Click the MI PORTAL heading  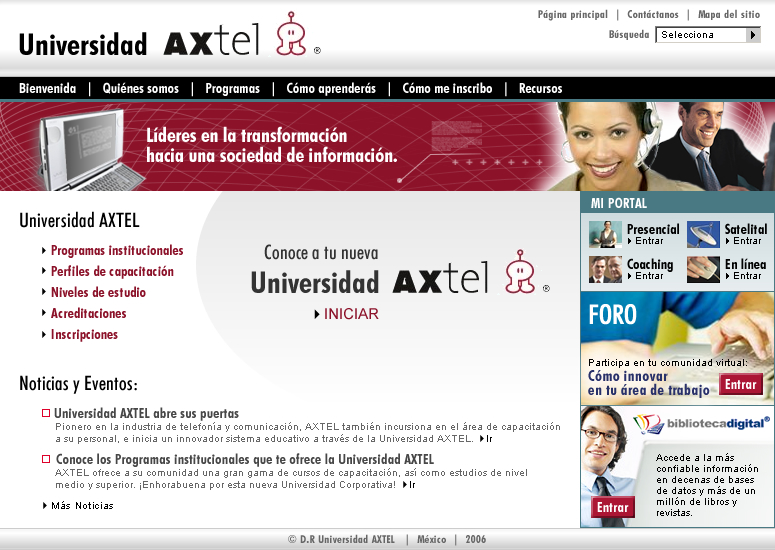tap(618, 203)
